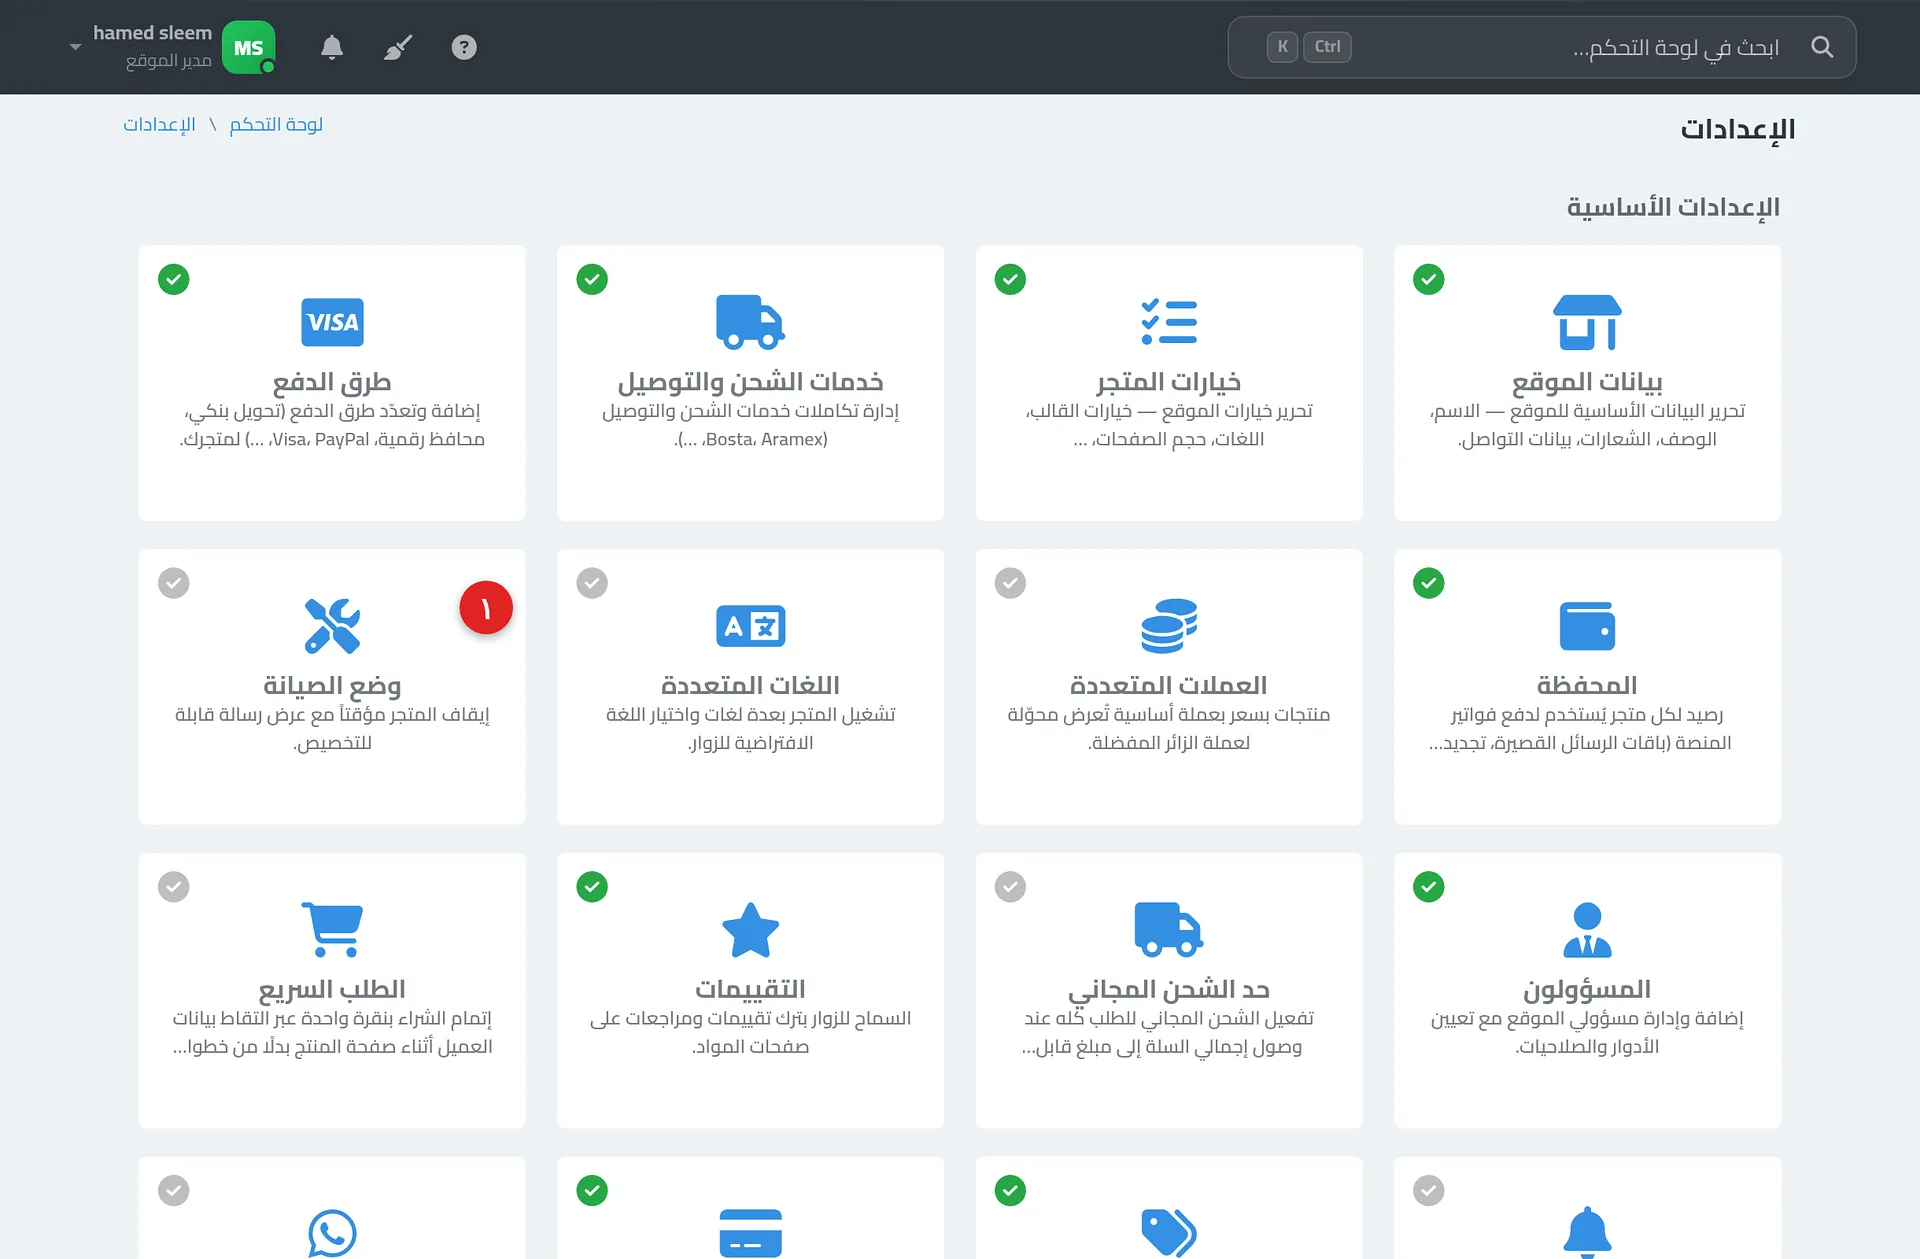The height and width of the screenshot is (1259, 1920).
Task: Click the MS user avatar
Action: pos(248,47)
